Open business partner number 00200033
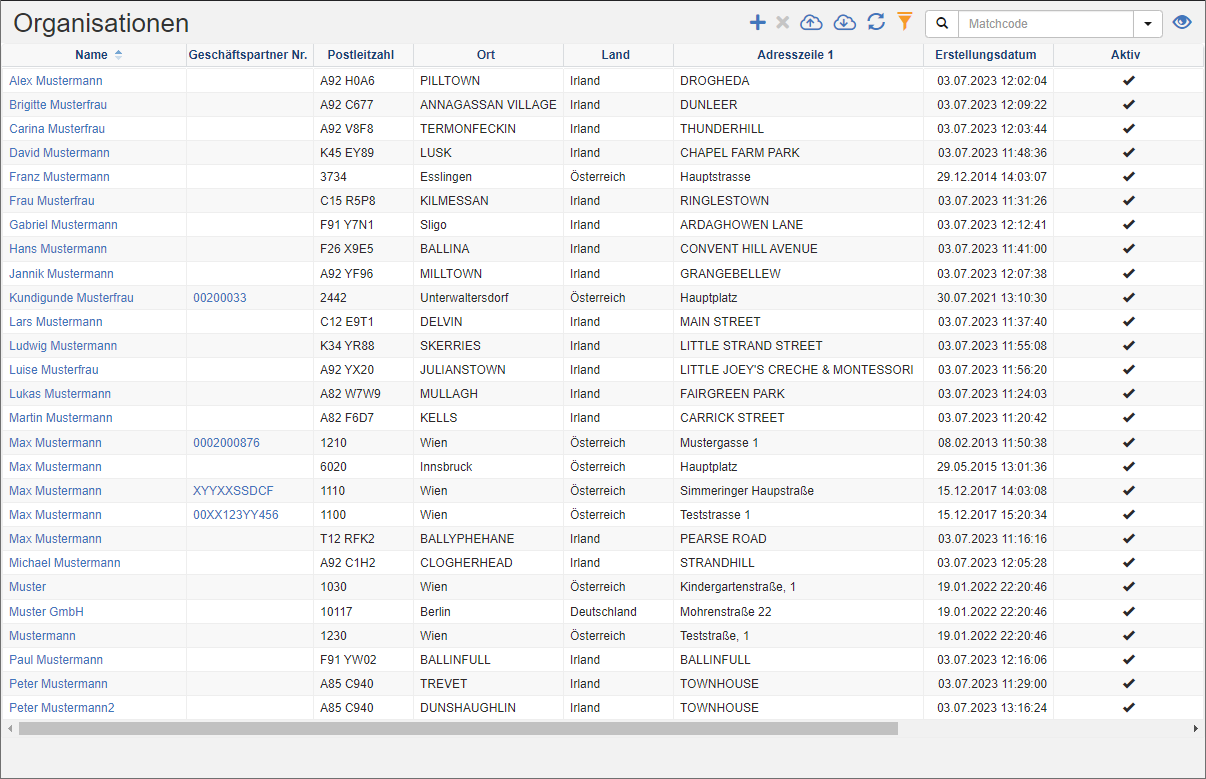1206x779 pixels. pos(219,297)
